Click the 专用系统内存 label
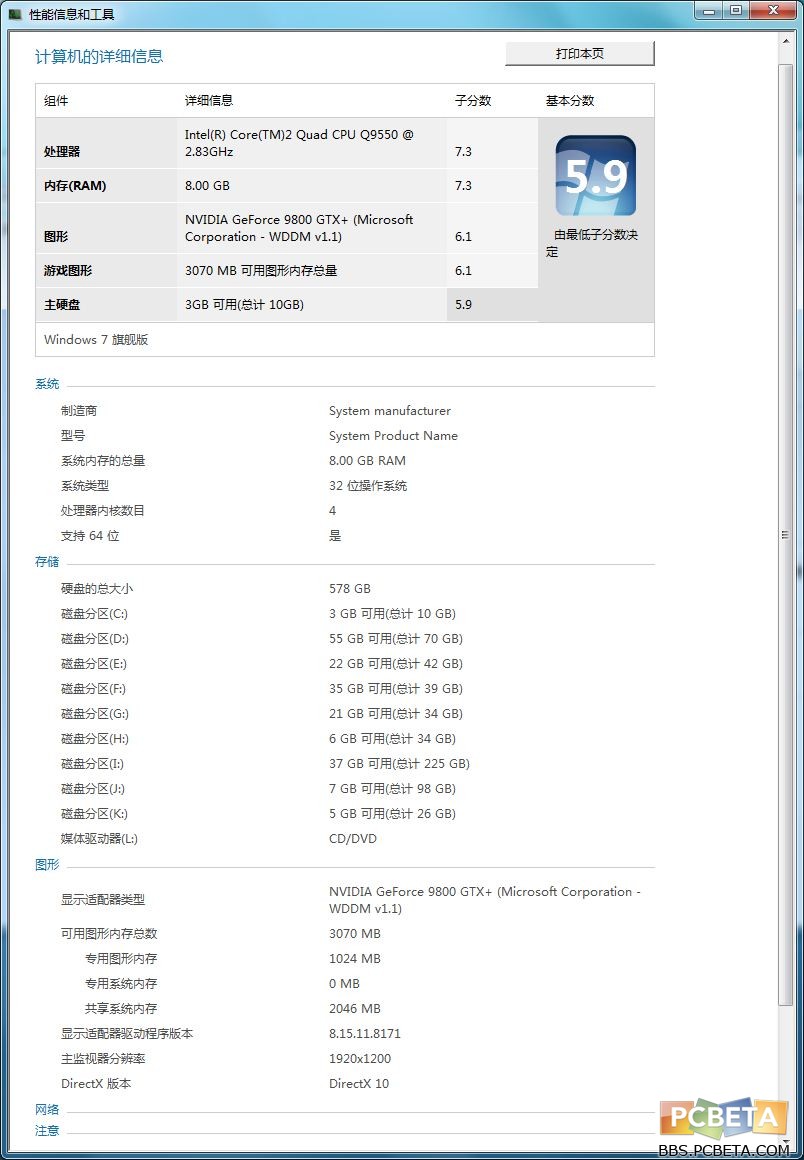Image resolution: width=804 pixels, height=1160 pixels. click(x=121, y=984)
